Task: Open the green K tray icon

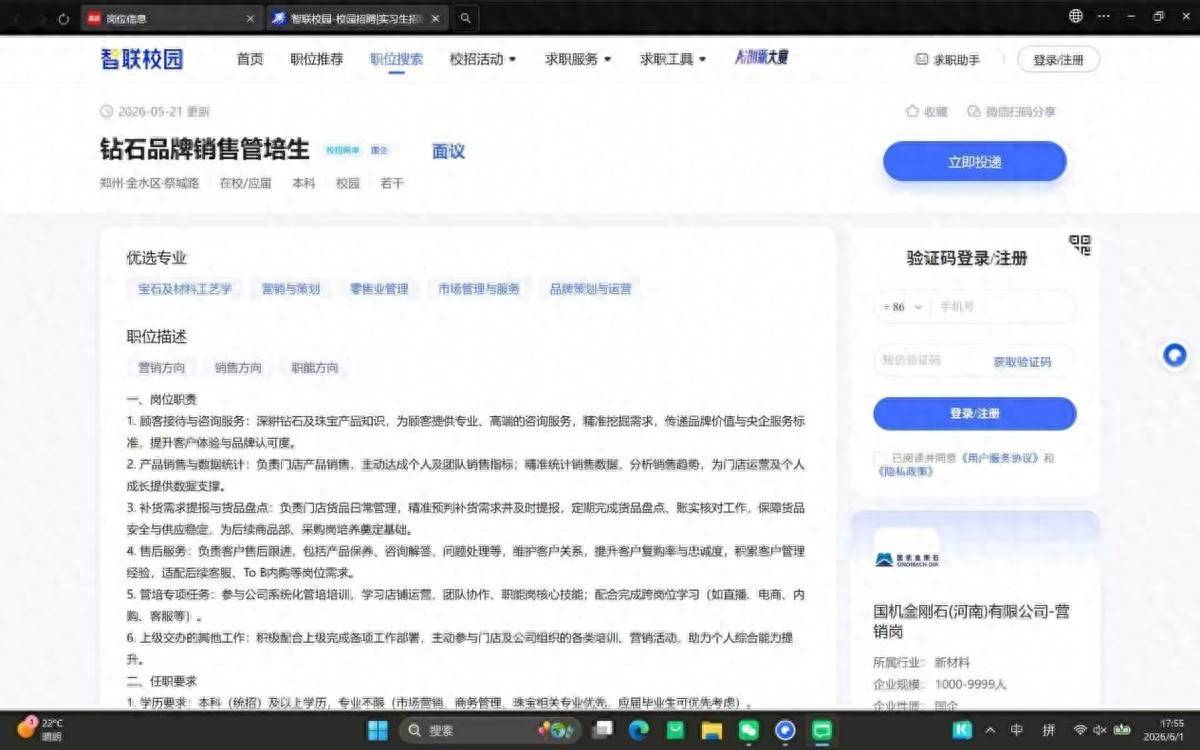Action: click(x=963, y=730)
